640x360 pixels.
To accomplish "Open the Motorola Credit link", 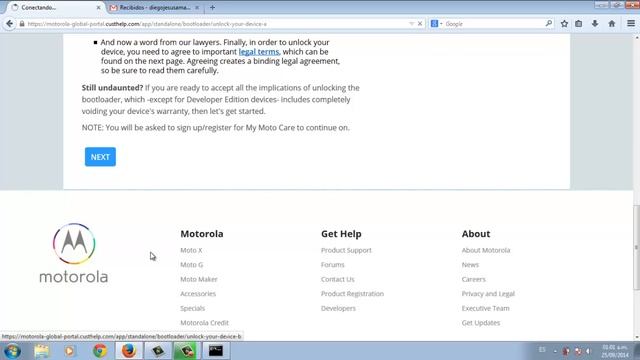I will click(204, 322).
